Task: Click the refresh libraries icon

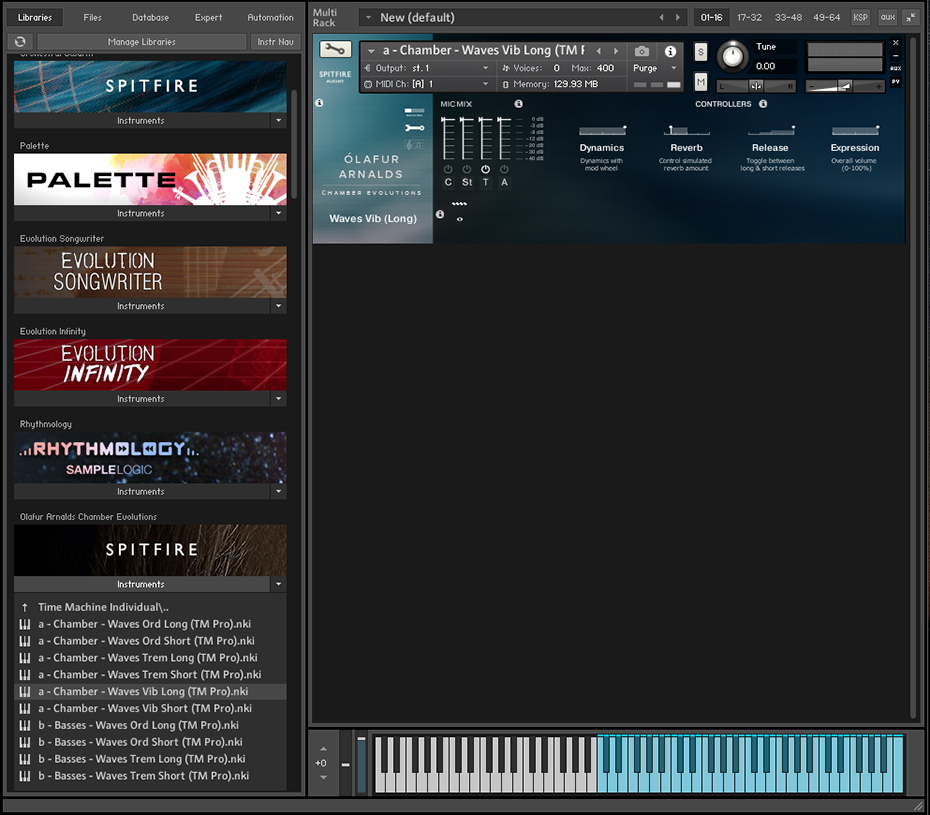Action: click(x=20, y=42)
